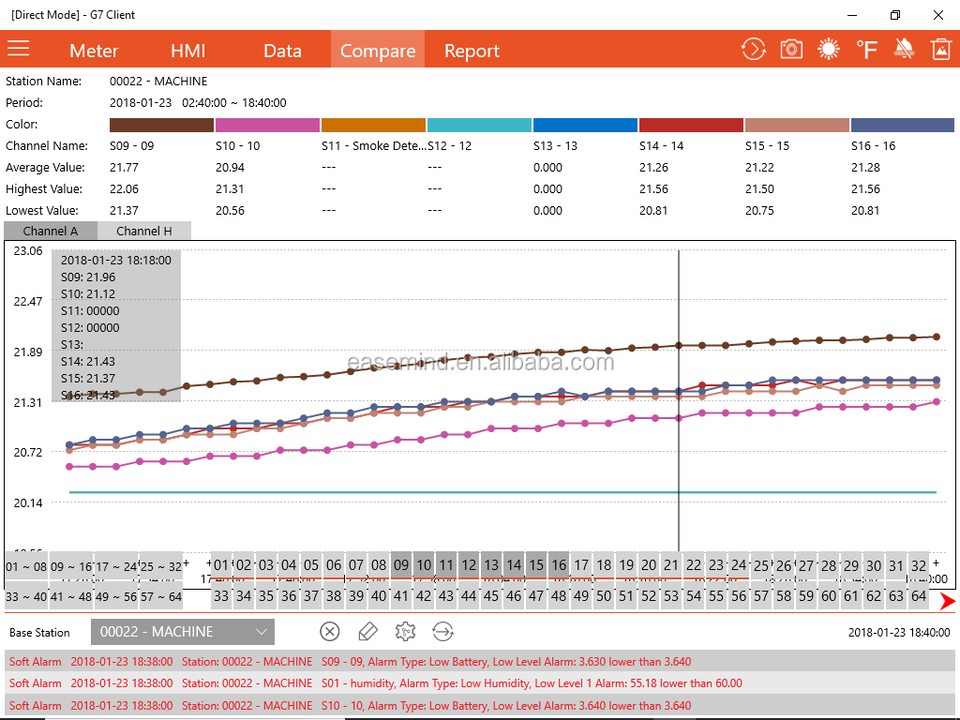The width and height of the screenshot is (960, 720).
Task: Click the eraser icon in bottom toolbar
Action: (x=367, y=632)
